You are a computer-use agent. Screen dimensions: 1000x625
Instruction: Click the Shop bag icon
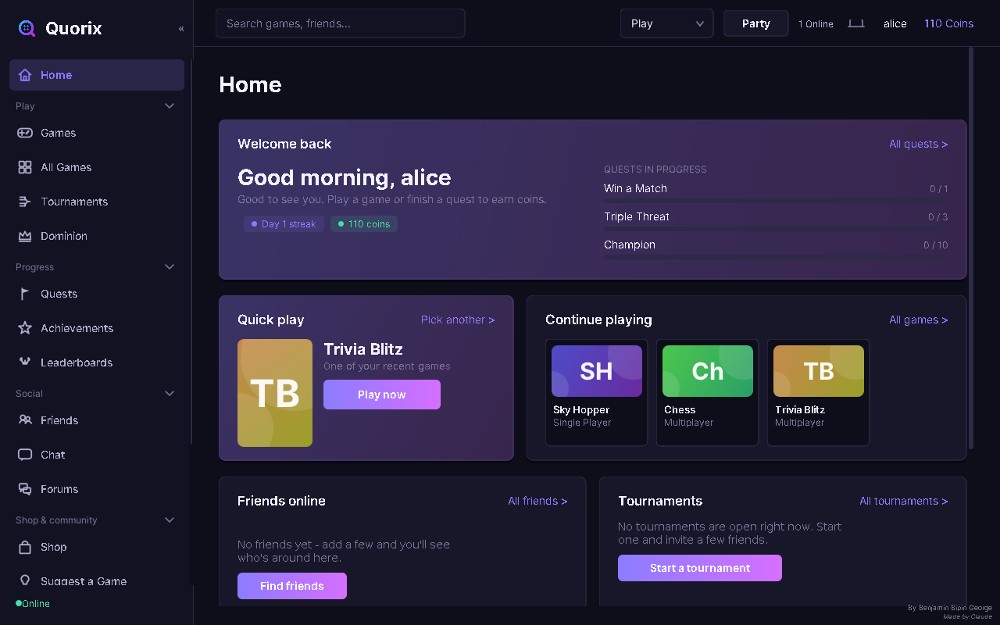(25, 547)
